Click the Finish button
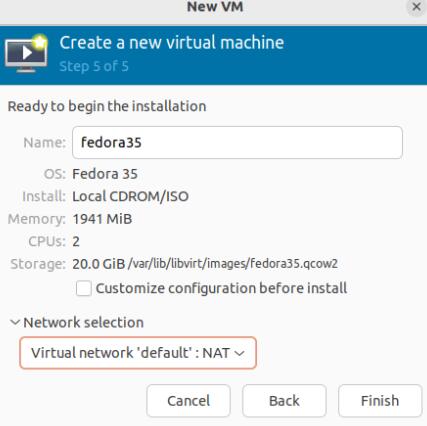 pyautogui.click(x=380, y=401)
